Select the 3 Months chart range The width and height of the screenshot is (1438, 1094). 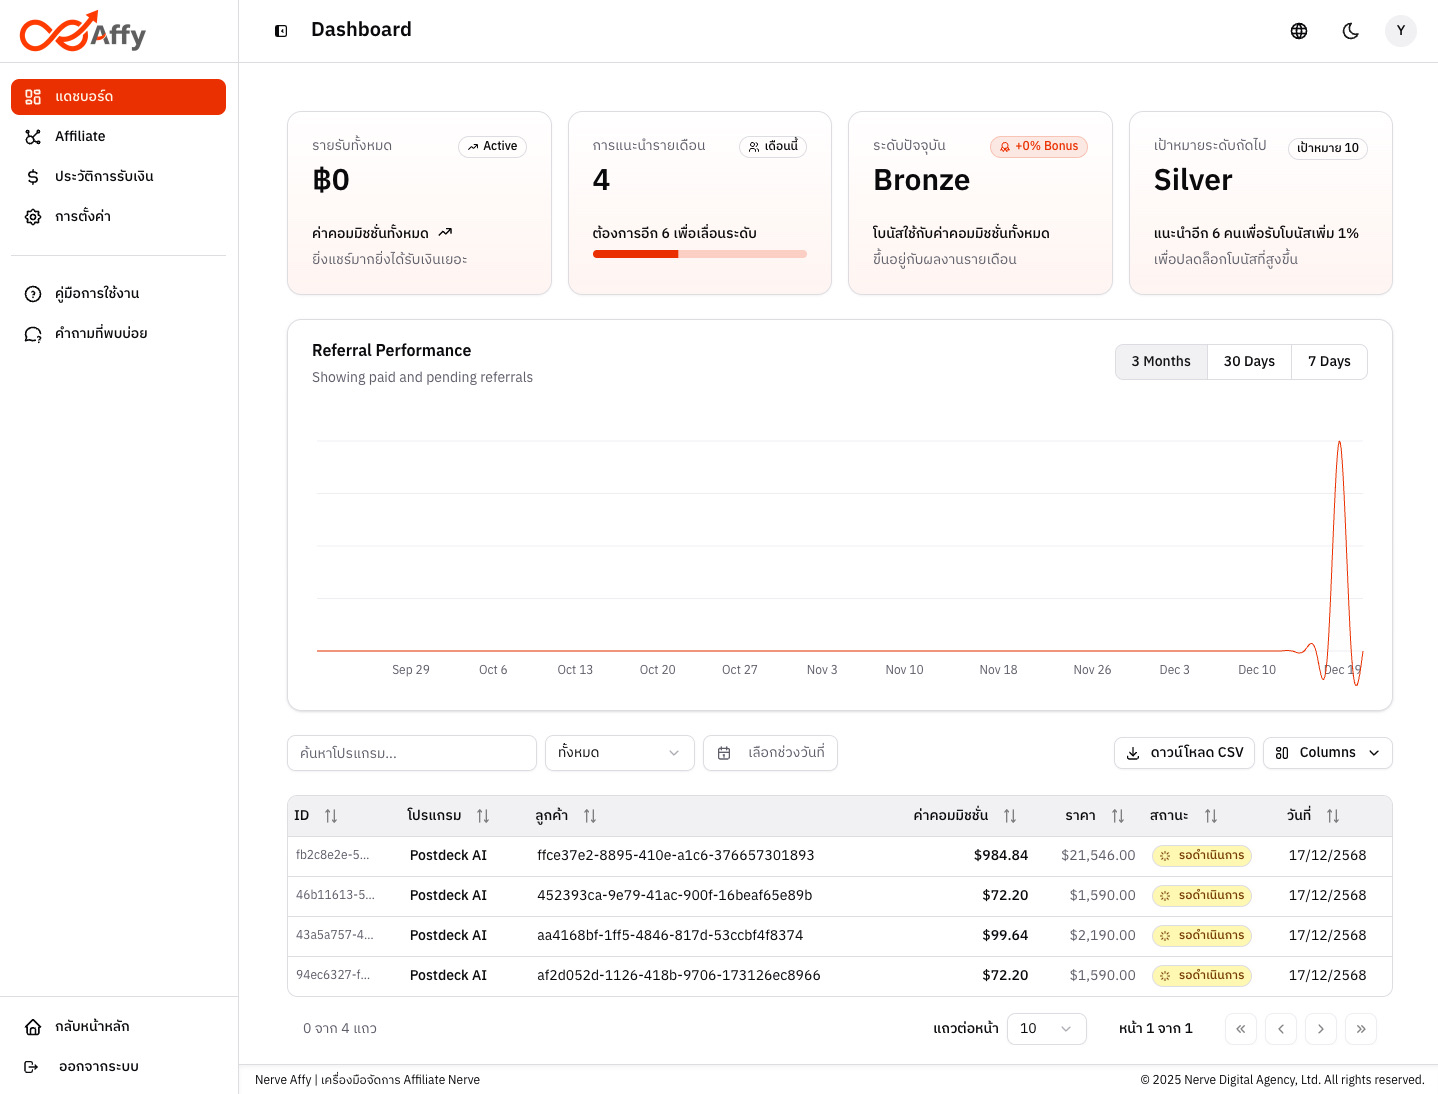[x=1161, y=362]
